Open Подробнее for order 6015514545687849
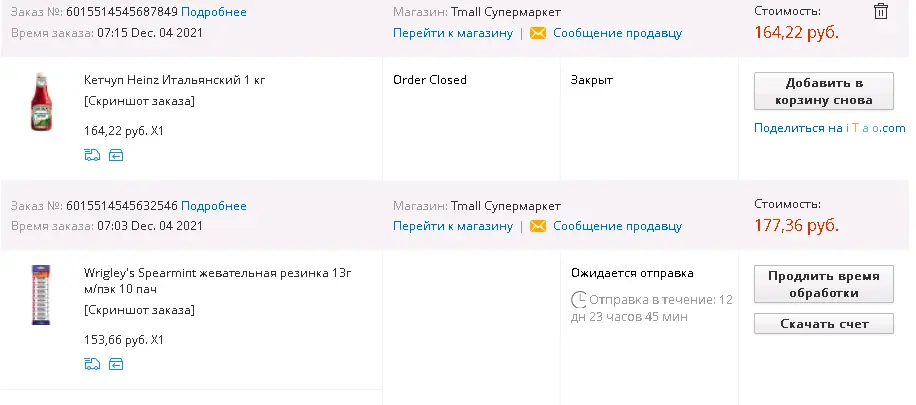 click(214, 12)
